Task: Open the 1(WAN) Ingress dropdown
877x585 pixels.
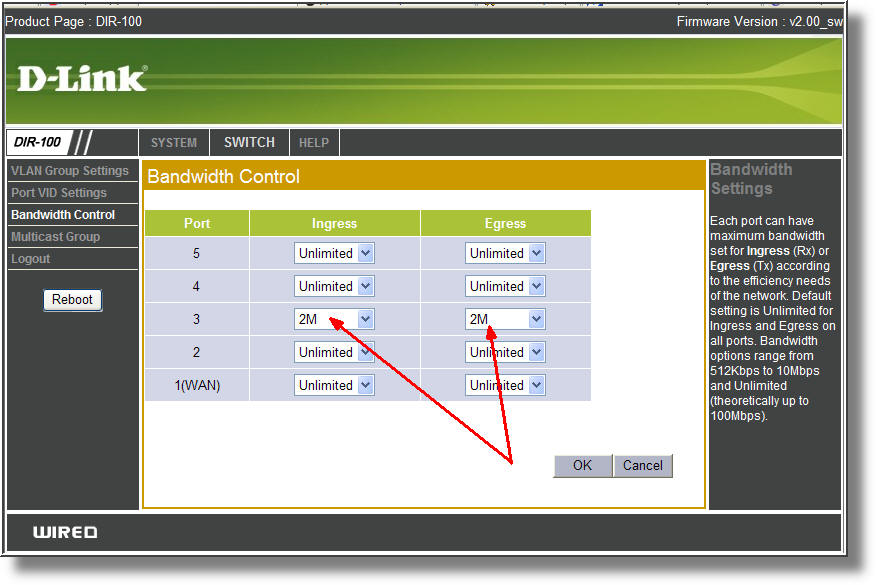Action: point(334,385)
